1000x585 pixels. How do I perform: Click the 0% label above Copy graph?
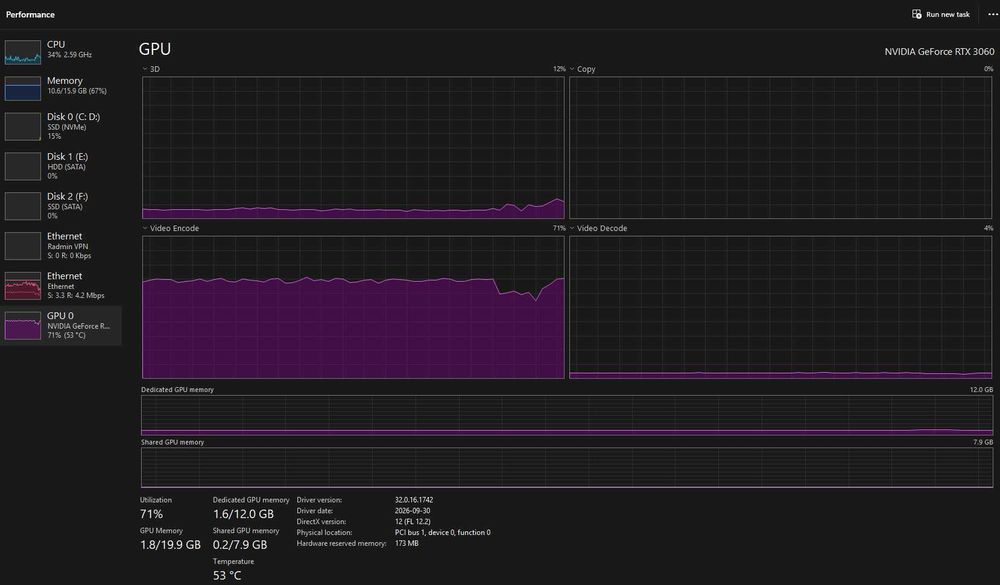click(x=988, y=69)
